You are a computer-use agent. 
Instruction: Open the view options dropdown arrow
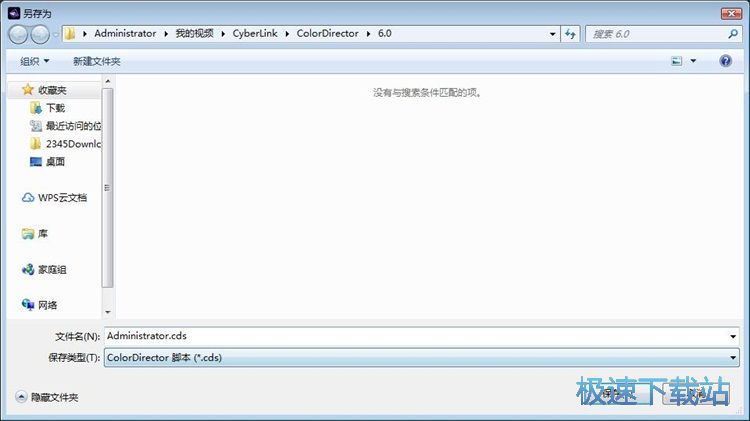tap(693, 61)
